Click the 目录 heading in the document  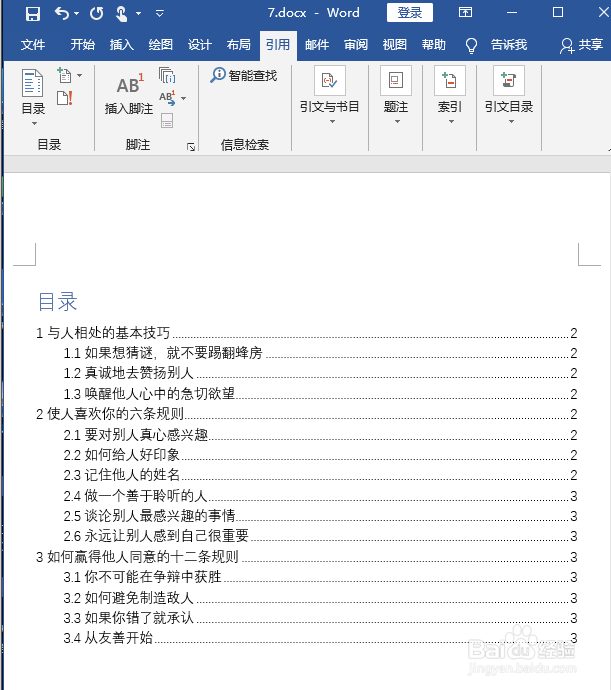[58, 301]
